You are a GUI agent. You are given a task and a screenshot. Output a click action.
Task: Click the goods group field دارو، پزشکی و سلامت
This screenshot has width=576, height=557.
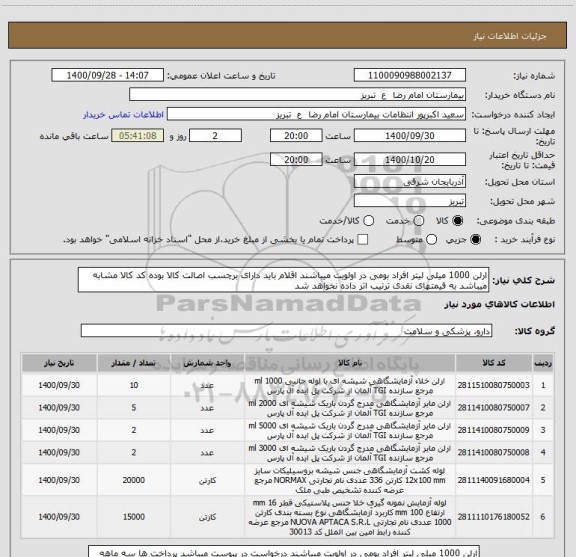tap(286, 331)
